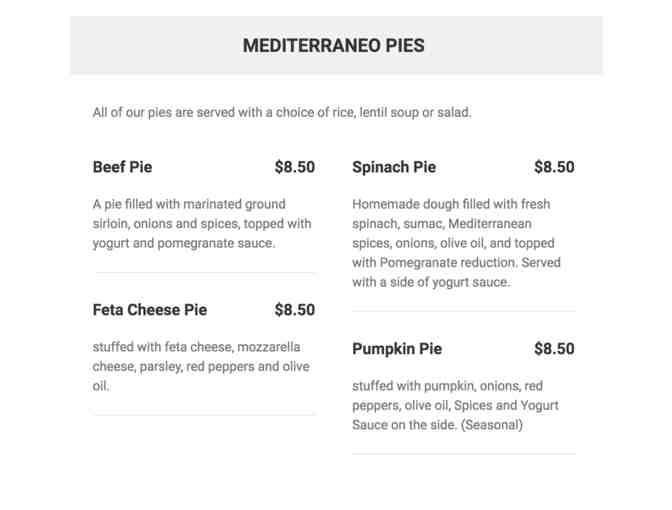The height and width of the screenshot is (510, 672).
Task: Click the intro text about rice, lentil soup or salad
Action: click(281, 112)
